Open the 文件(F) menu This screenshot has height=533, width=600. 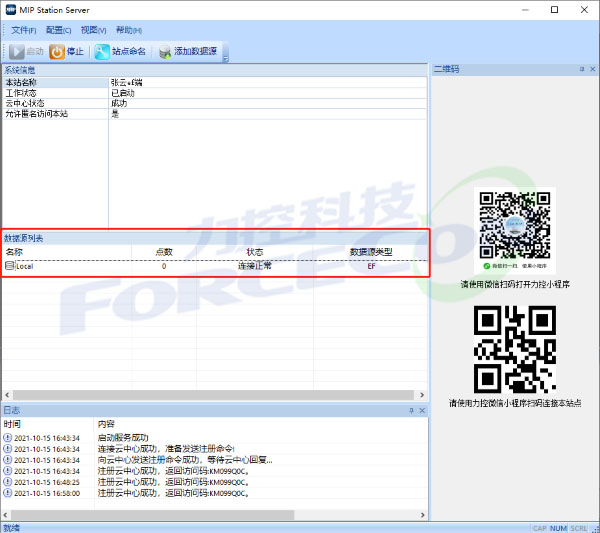click(x=23, y=30)
